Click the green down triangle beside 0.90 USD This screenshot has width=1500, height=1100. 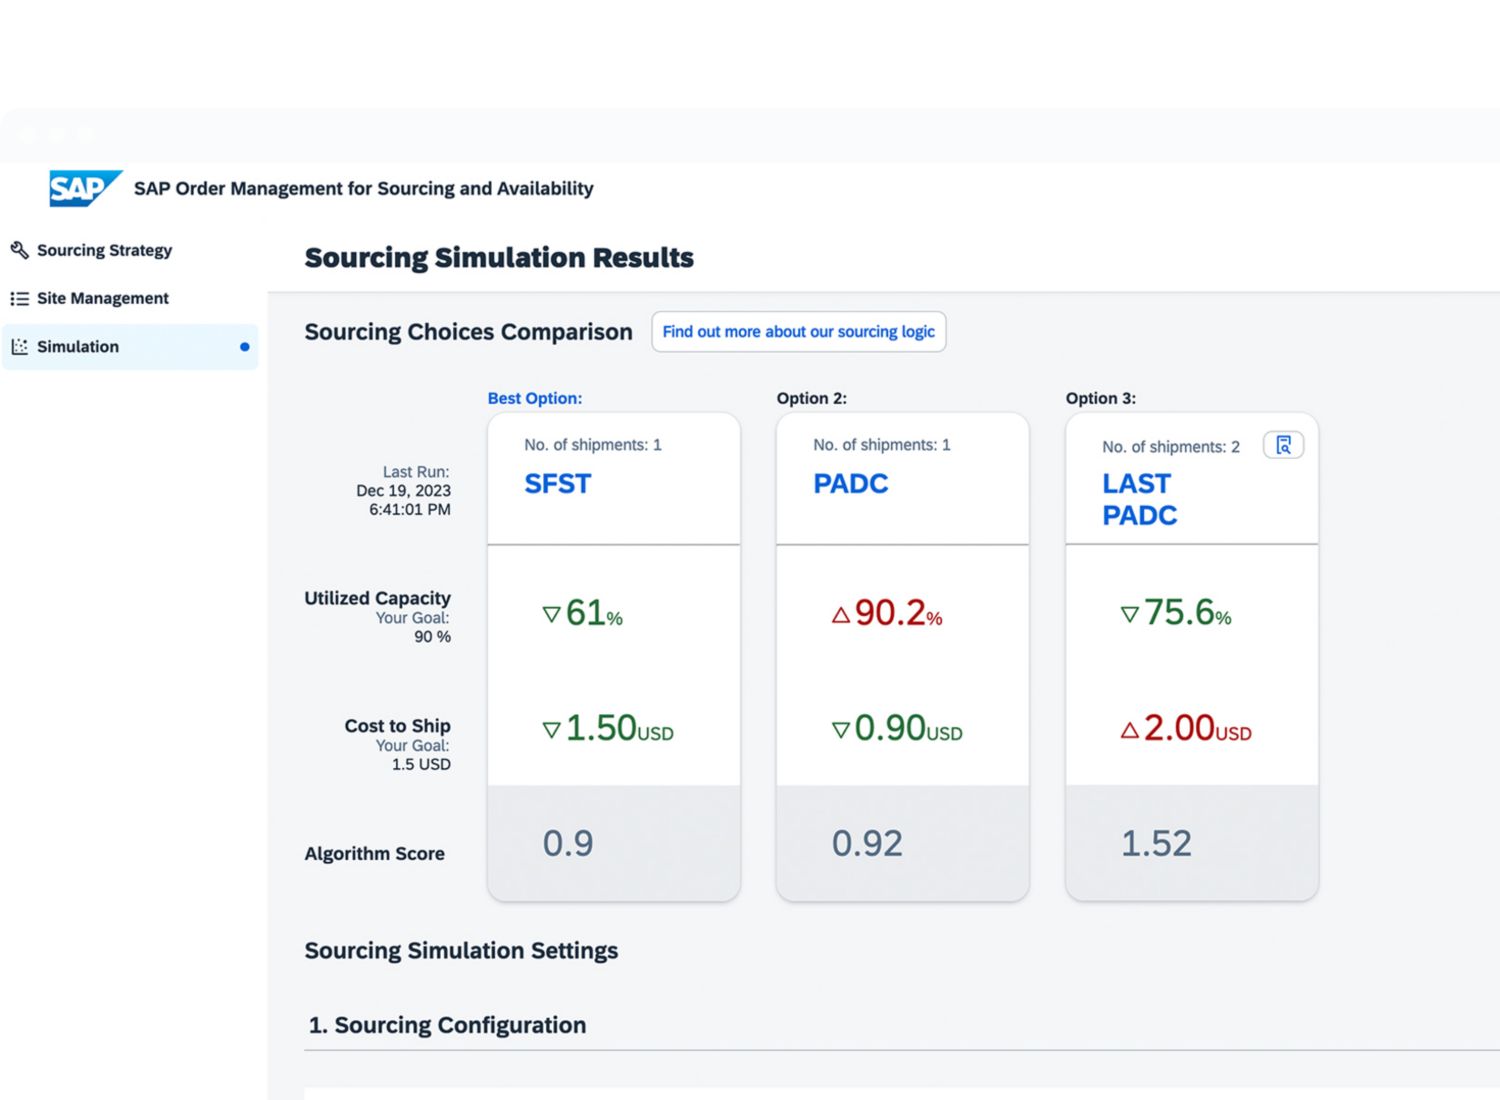tap(840, 730)
